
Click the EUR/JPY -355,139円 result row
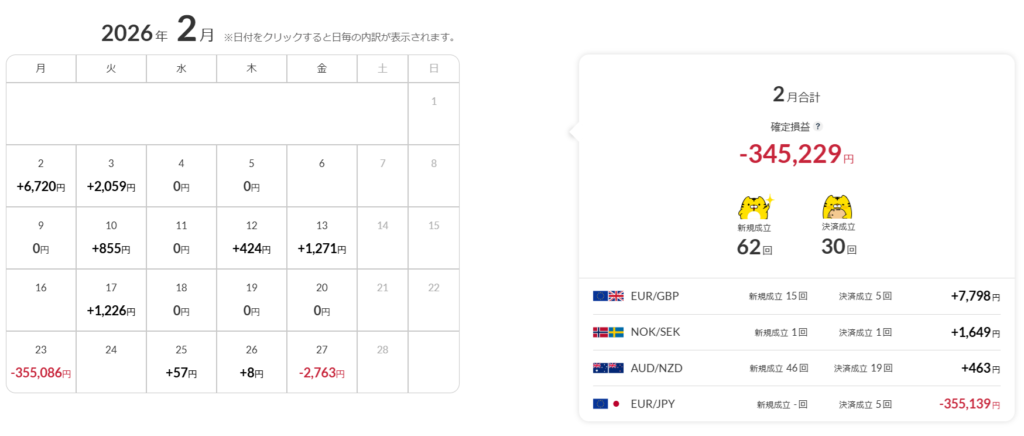click(794, 404)
